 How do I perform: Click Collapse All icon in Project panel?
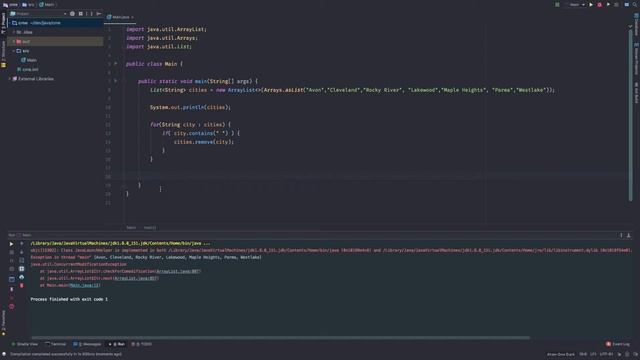80,13
